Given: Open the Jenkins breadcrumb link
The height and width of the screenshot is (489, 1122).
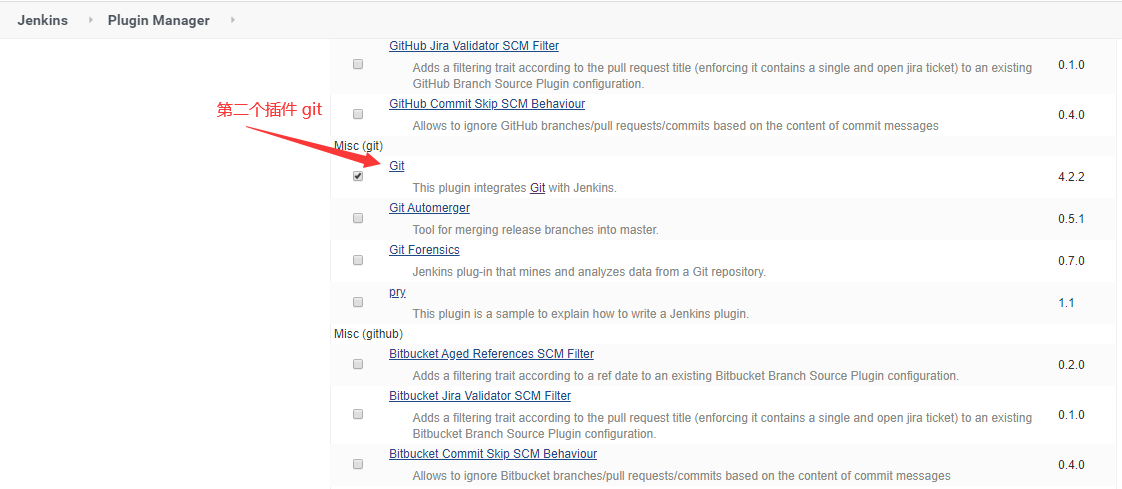Looking at the screenshot, I should pos(42,20).
